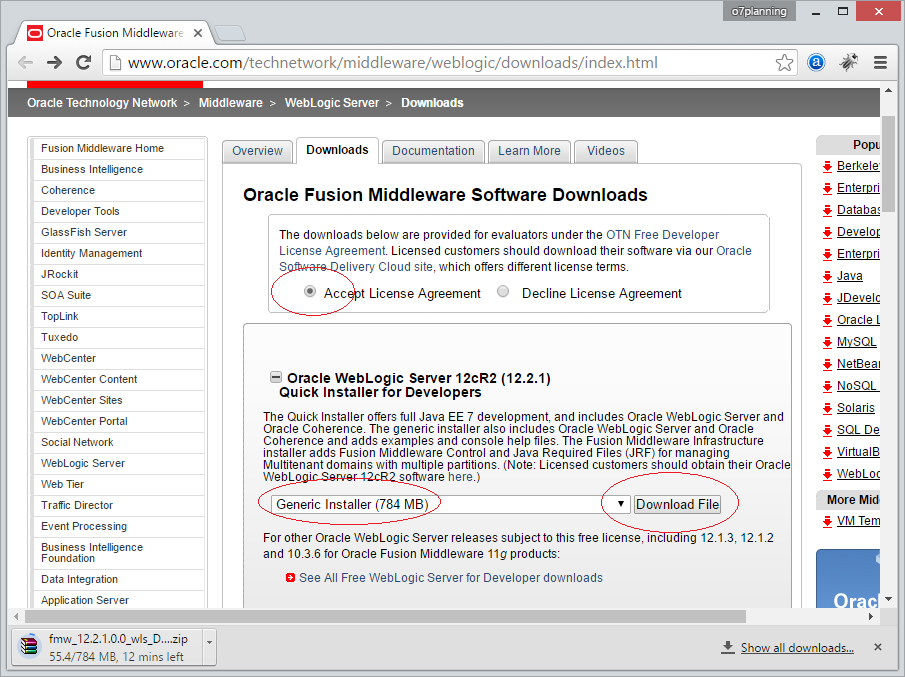Open the Oracle Software Delivery Cloud link
Viewport: 905px width, 677px height.
tap(515, 259)
